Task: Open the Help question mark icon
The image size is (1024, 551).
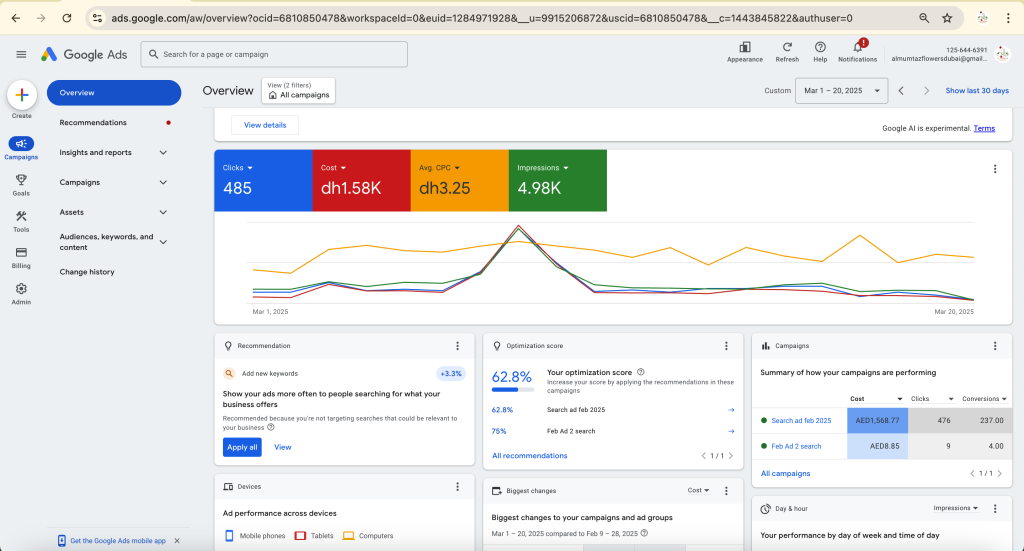Action: click(x=820, y=47)
